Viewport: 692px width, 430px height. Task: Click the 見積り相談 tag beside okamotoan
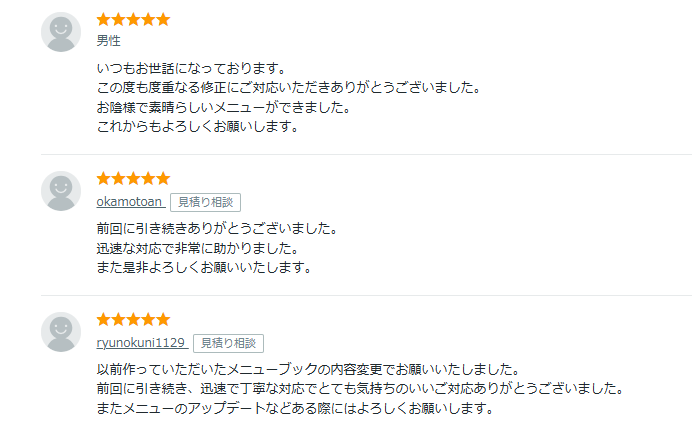(x=205, y=201)
